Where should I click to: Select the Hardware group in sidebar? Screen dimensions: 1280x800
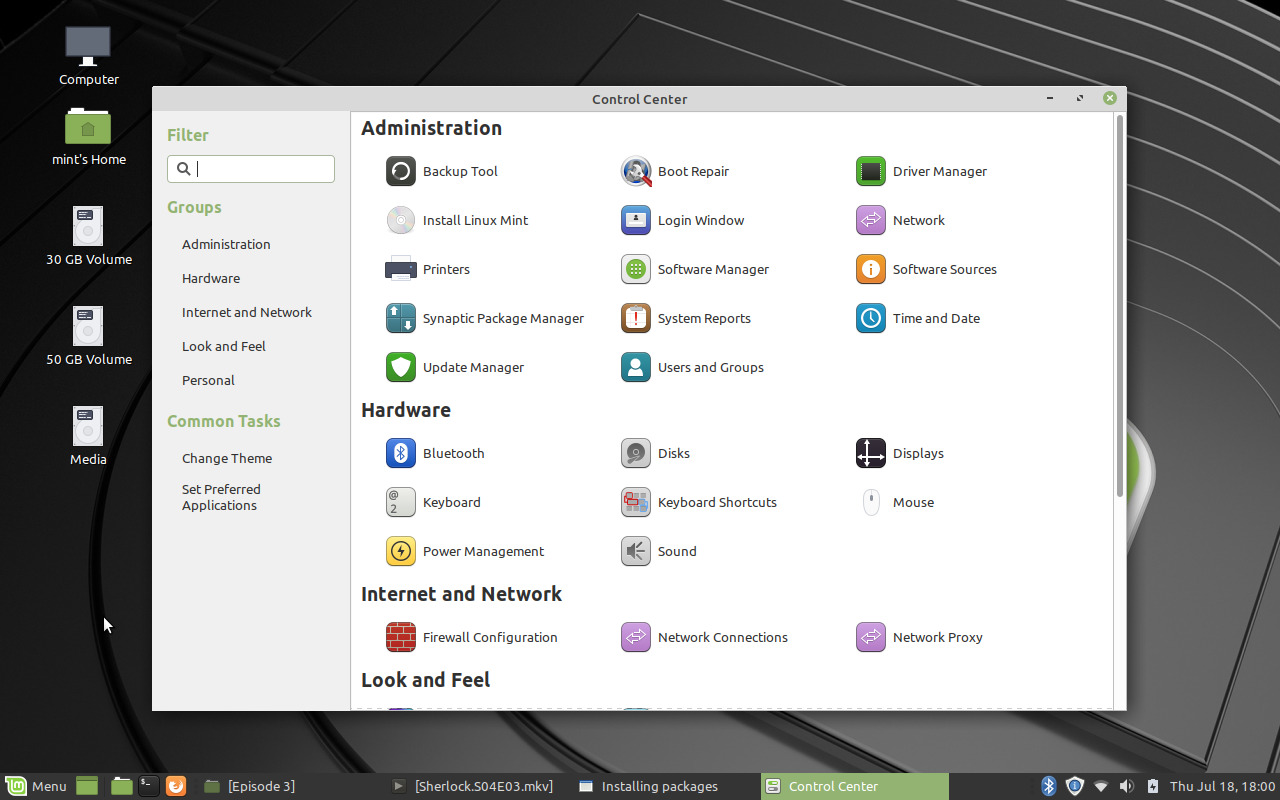pos(211,278)
